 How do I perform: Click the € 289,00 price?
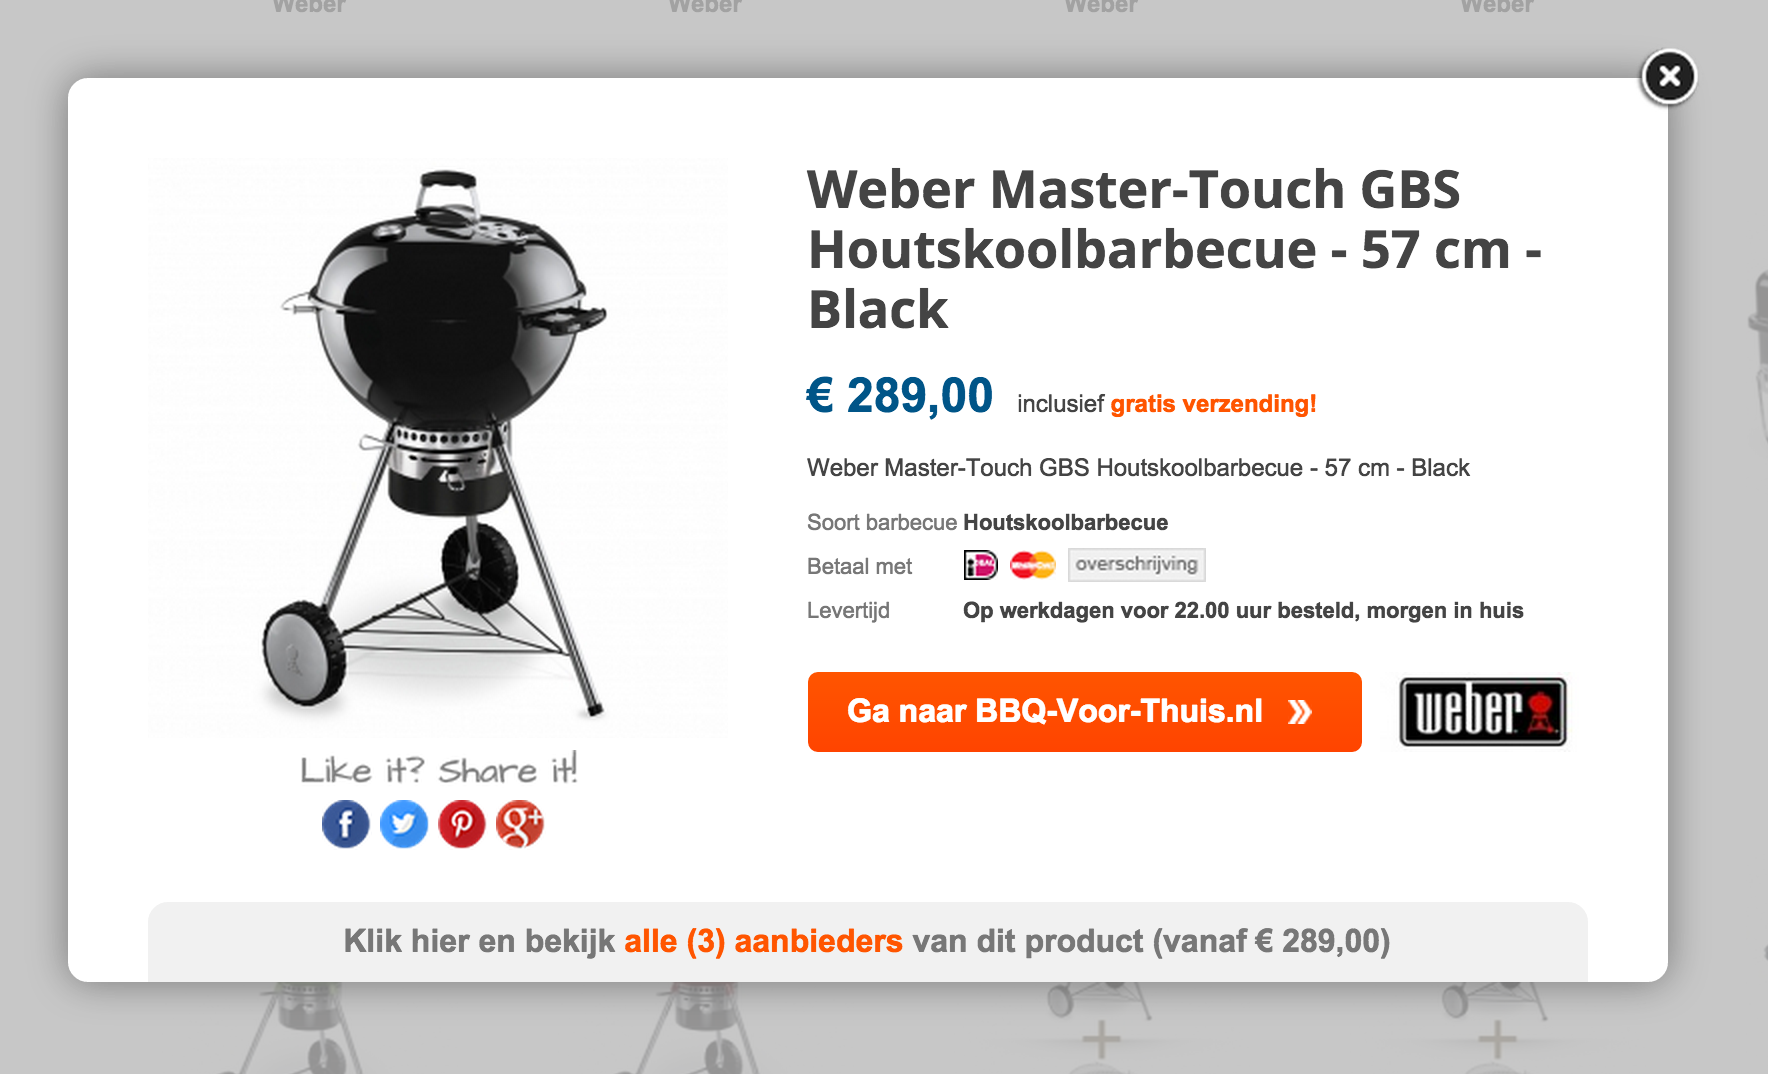click(x=900, y=395)
